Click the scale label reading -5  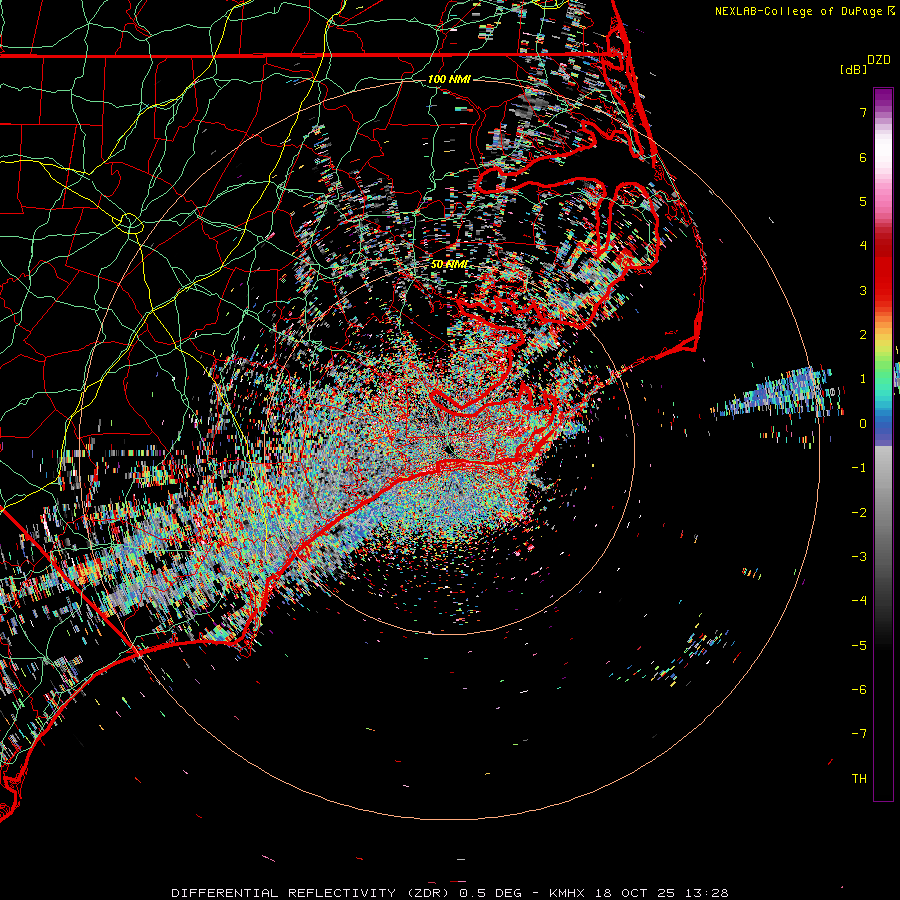pyautogui.click(x=859, y=645)
